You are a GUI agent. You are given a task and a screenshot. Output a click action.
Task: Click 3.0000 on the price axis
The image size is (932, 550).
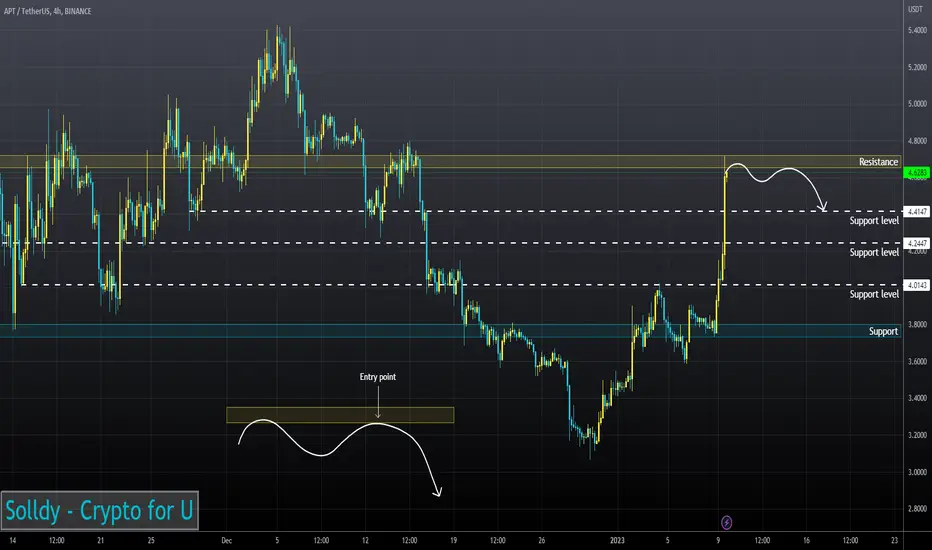click(917, 472)
